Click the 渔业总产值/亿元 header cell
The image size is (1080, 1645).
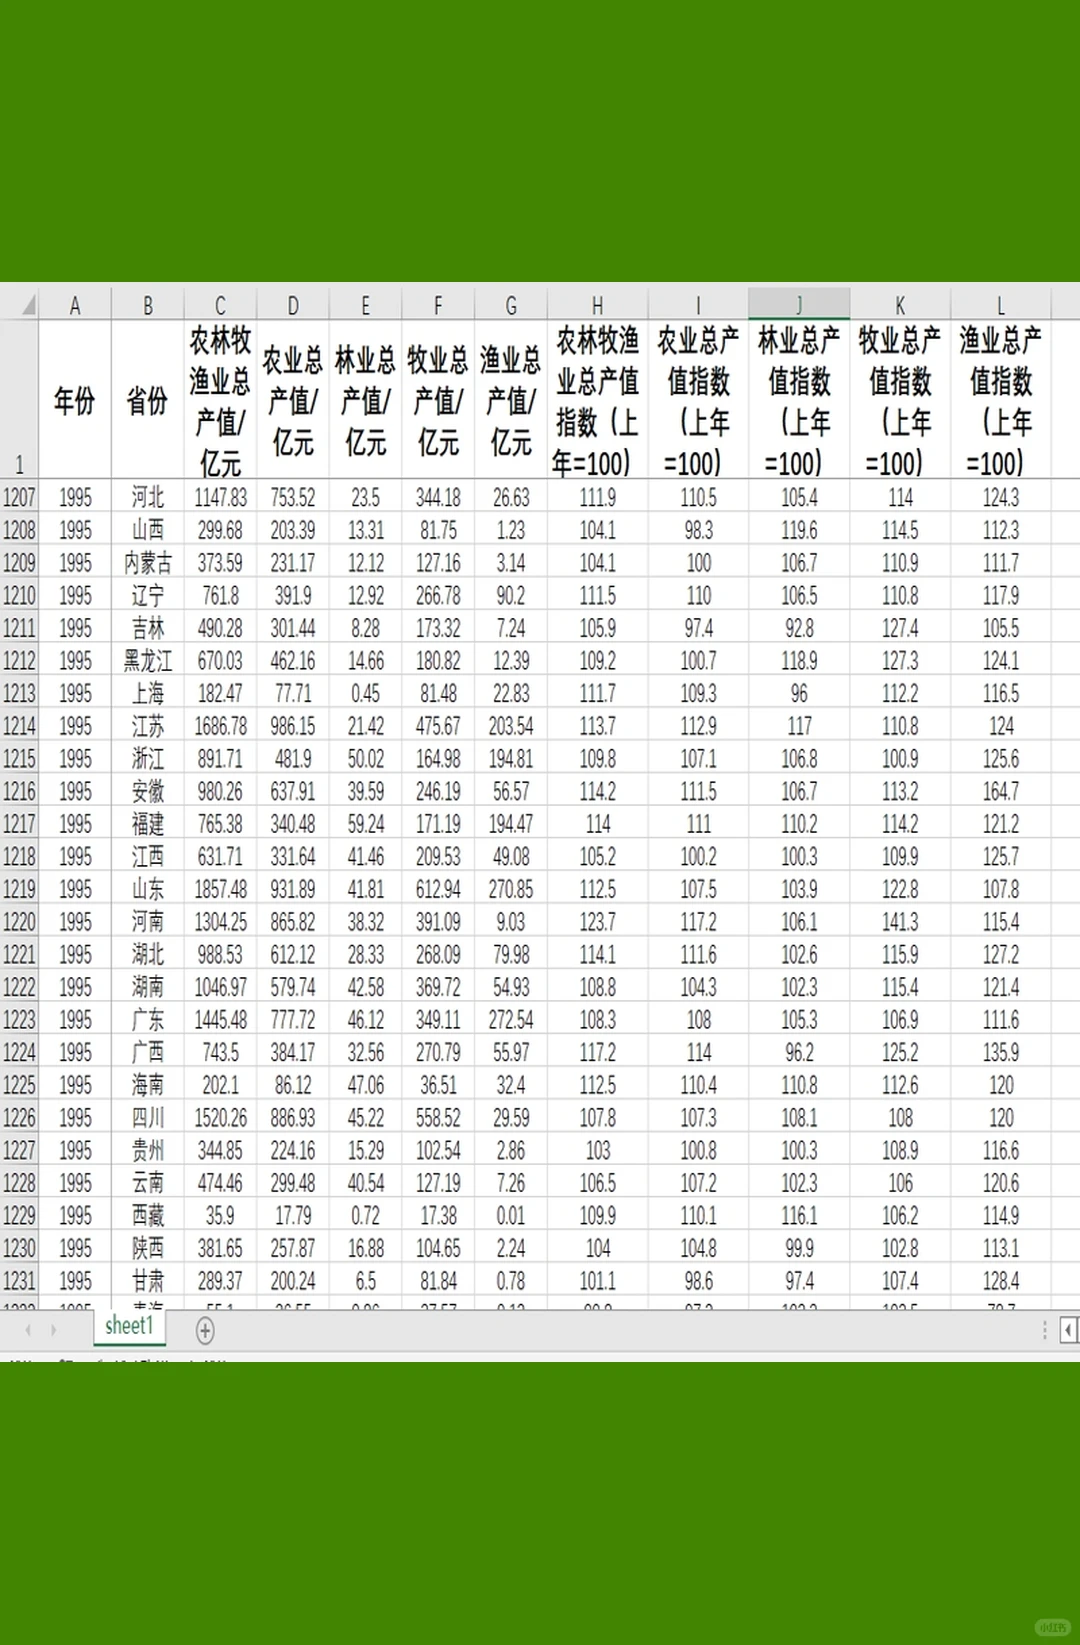[511, 400]
